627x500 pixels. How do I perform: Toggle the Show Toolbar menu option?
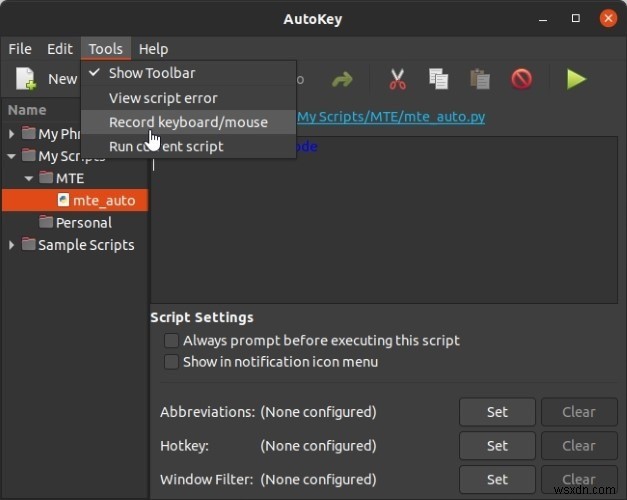pos(188,73)
